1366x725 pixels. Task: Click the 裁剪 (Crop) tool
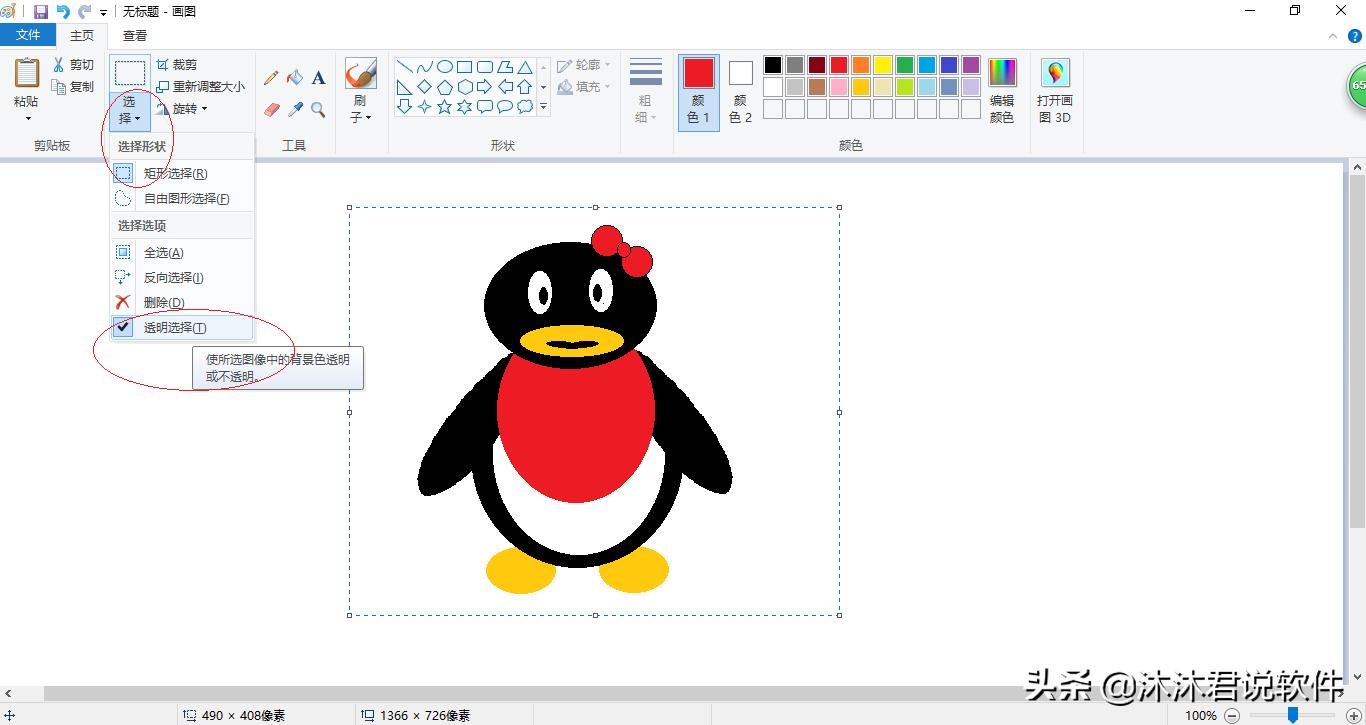[x=177, y=65]
